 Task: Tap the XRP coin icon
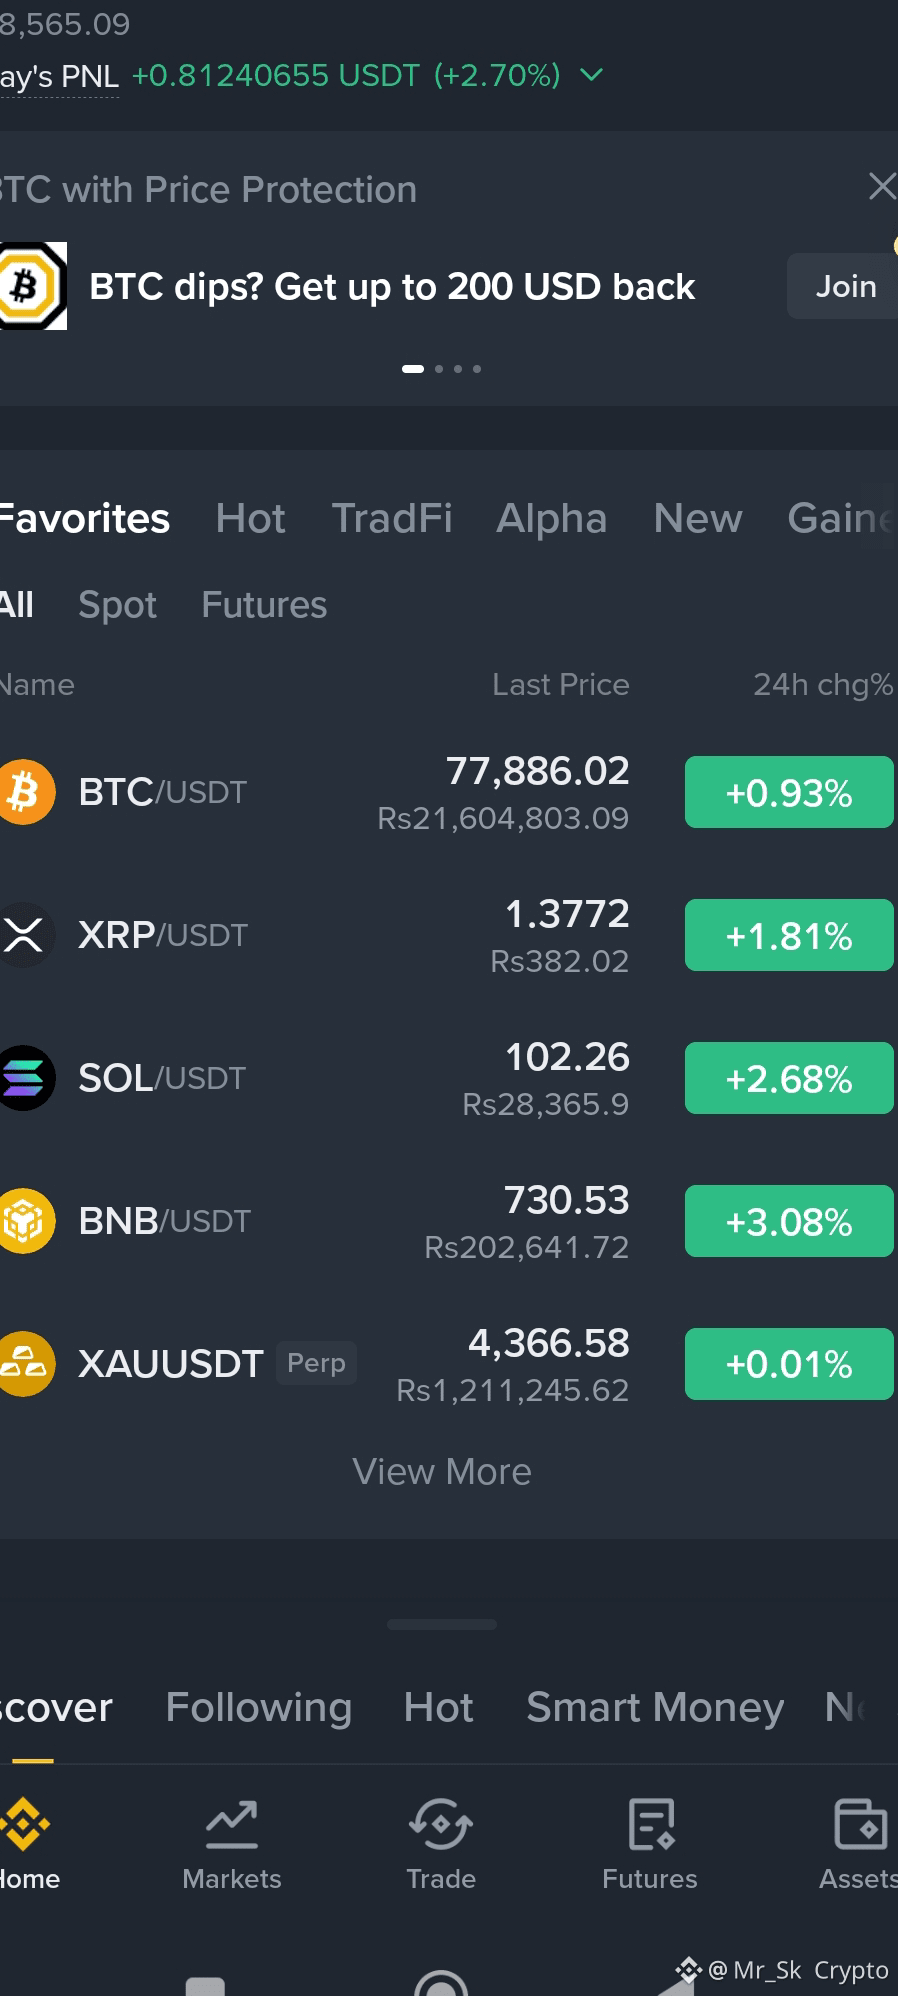pyautogui.click(x=25, y=935)
